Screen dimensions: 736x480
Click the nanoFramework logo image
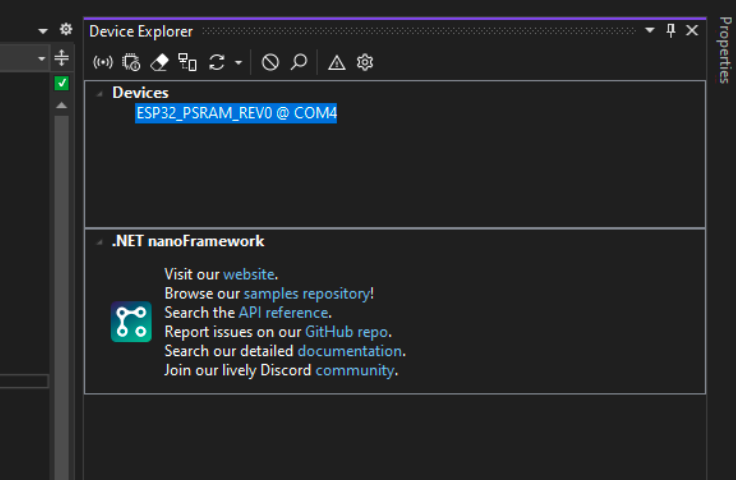coord(131,322)
